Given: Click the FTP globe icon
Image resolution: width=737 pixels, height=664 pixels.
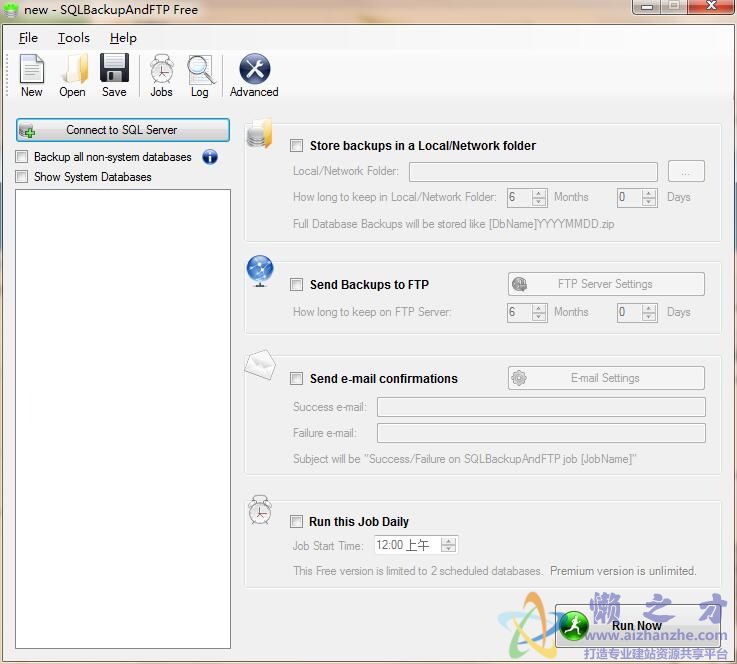Looking at the screenshot, I should (260, 270).
